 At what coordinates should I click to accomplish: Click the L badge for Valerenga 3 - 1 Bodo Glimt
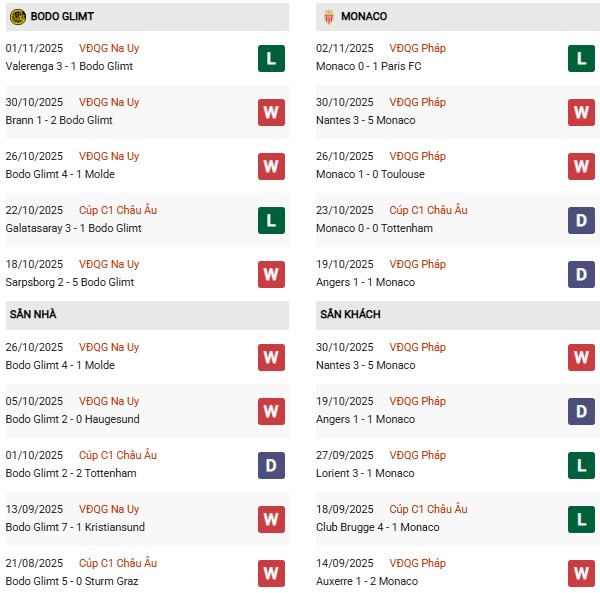[270, 58]
